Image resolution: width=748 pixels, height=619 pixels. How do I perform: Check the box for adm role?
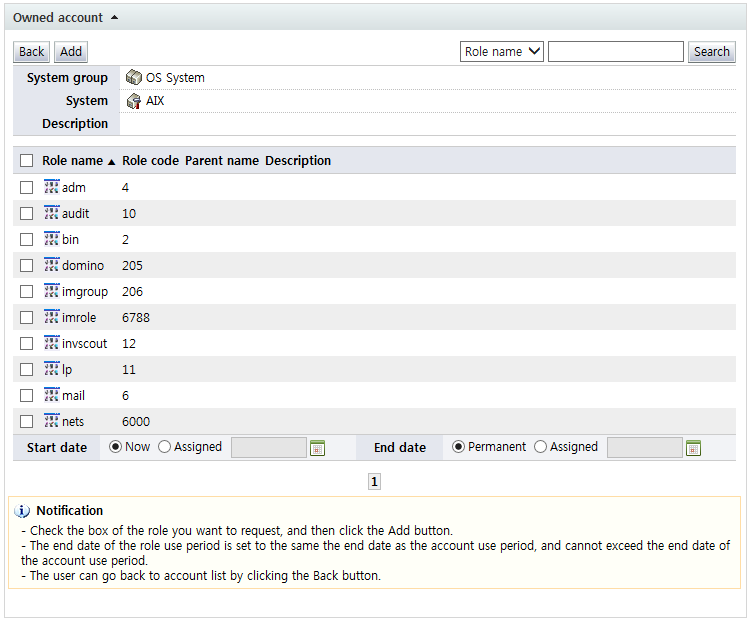click(27, 187)
